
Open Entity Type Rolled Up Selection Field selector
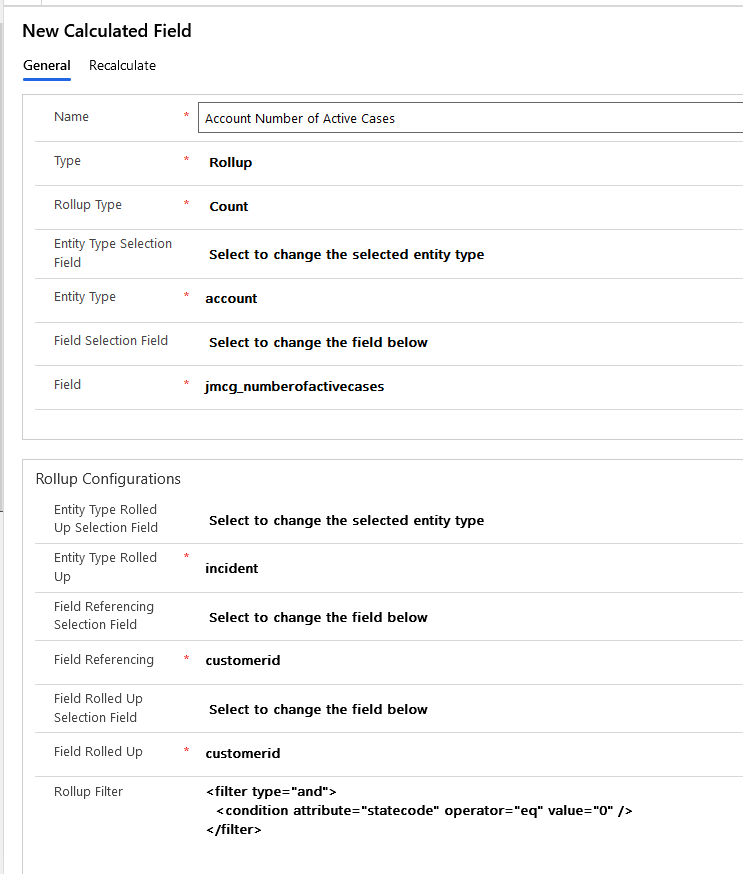tap(346, 521)
